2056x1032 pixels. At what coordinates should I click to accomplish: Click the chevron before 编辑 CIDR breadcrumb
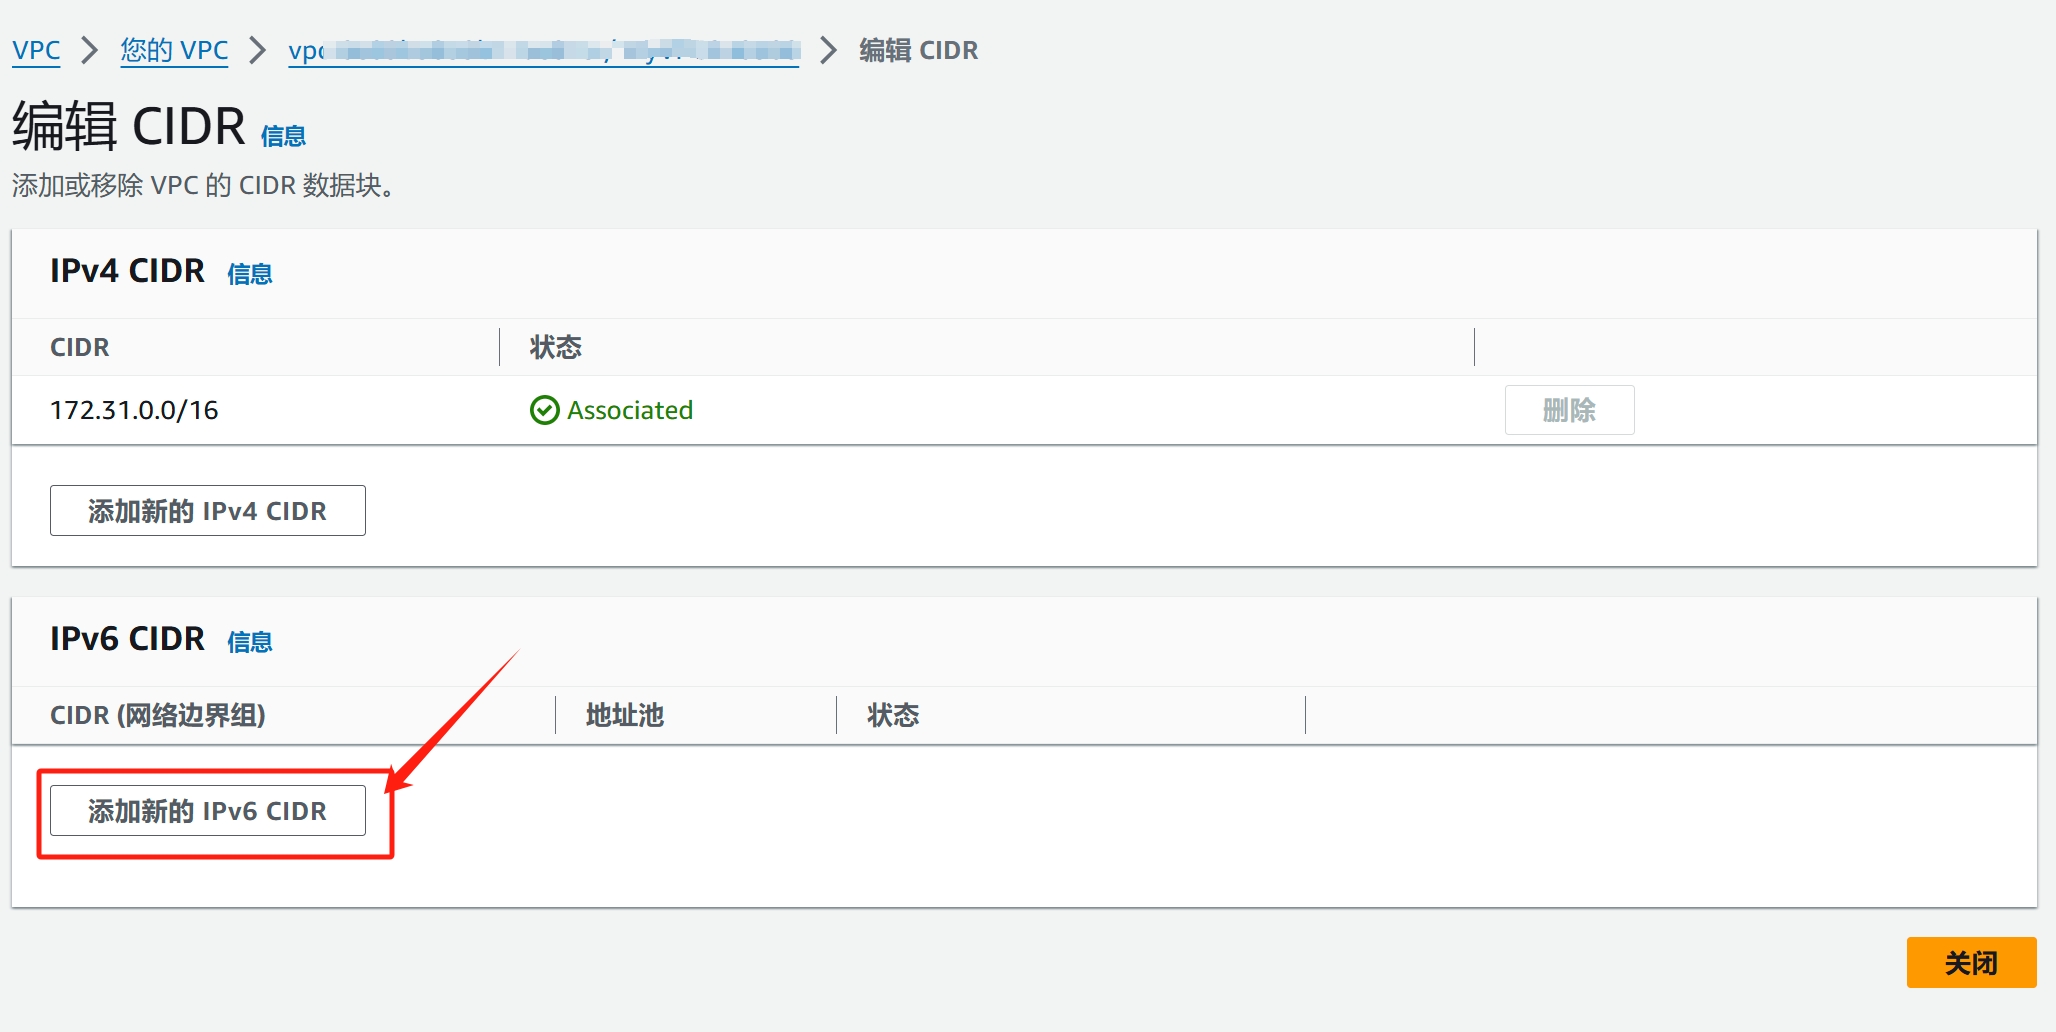point(828,50)
